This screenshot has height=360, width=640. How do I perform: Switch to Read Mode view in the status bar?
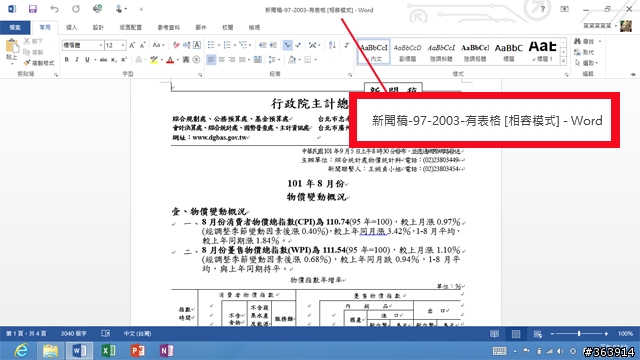[x=494, y=334]
